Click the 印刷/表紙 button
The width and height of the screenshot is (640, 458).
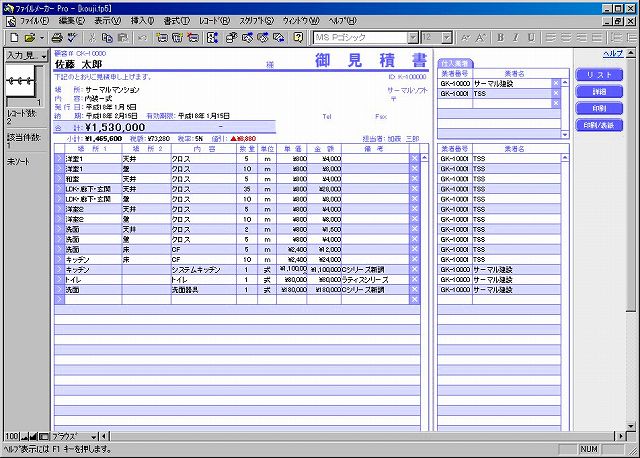point(599,126)
